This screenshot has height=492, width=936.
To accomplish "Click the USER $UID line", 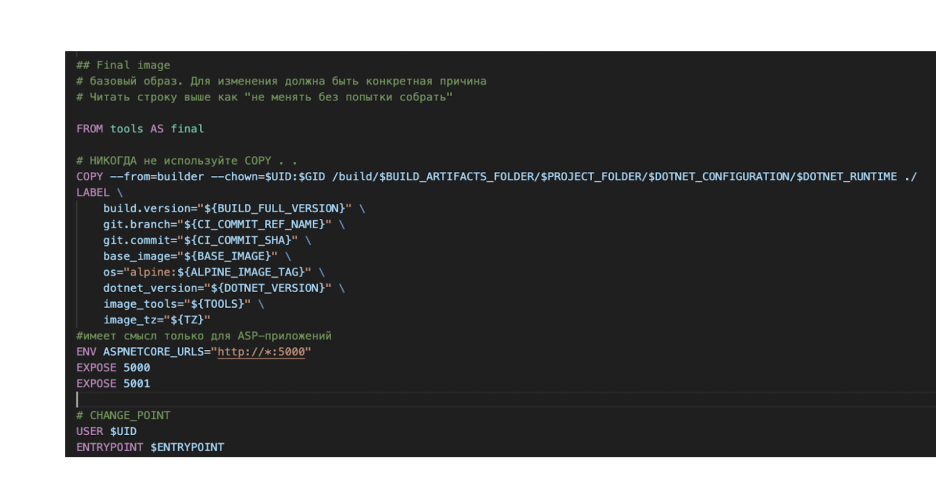I will 106,431.
